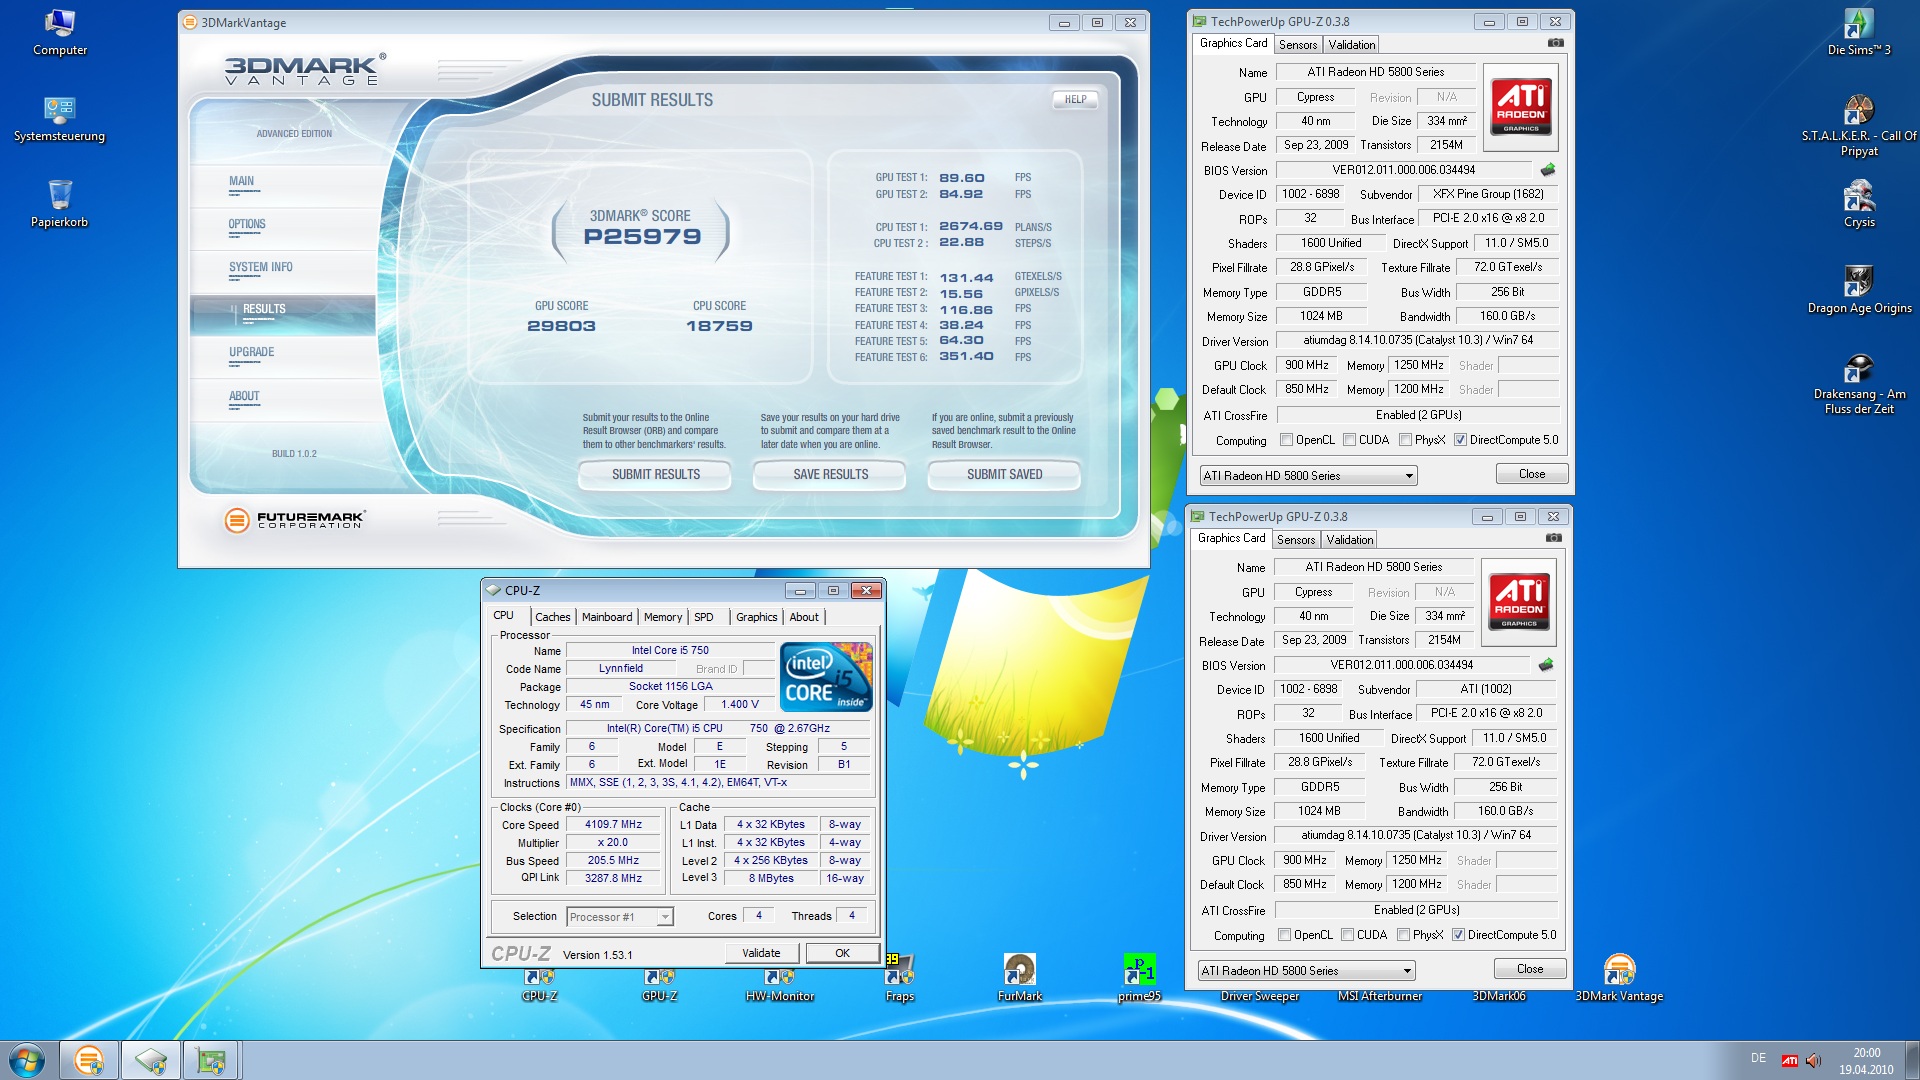The width and height of the screenshot is (1920, 1080).
Task: Click the SAVE RESULTS button
Action: (x=830, y=475)
